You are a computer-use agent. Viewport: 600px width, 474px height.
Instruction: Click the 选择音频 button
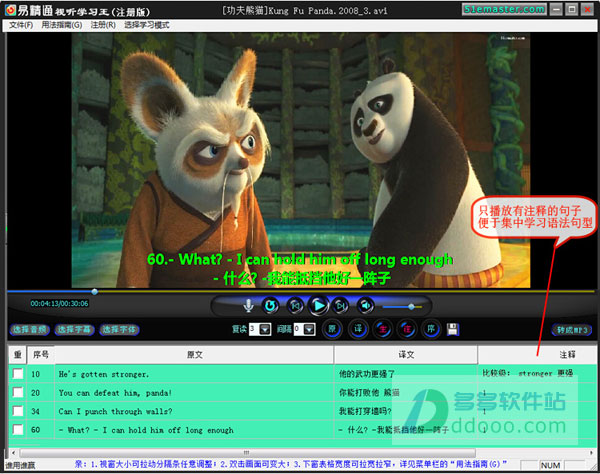(30, 329)
